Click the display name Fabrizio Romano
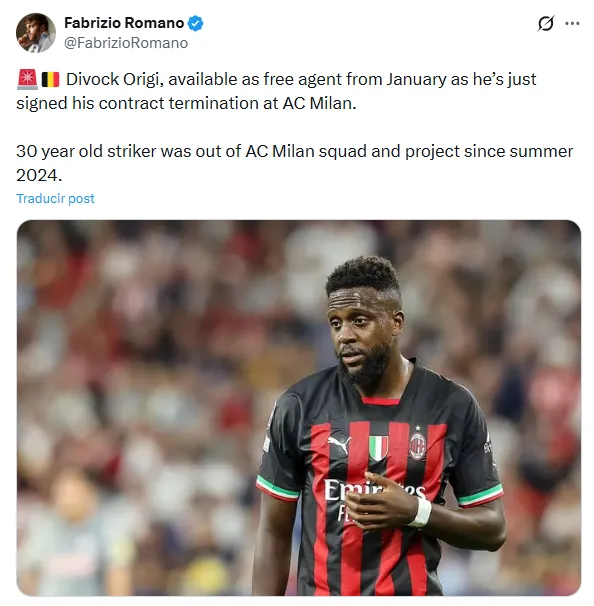This screenshot has height=606, width=594. (x=124, y=23)
